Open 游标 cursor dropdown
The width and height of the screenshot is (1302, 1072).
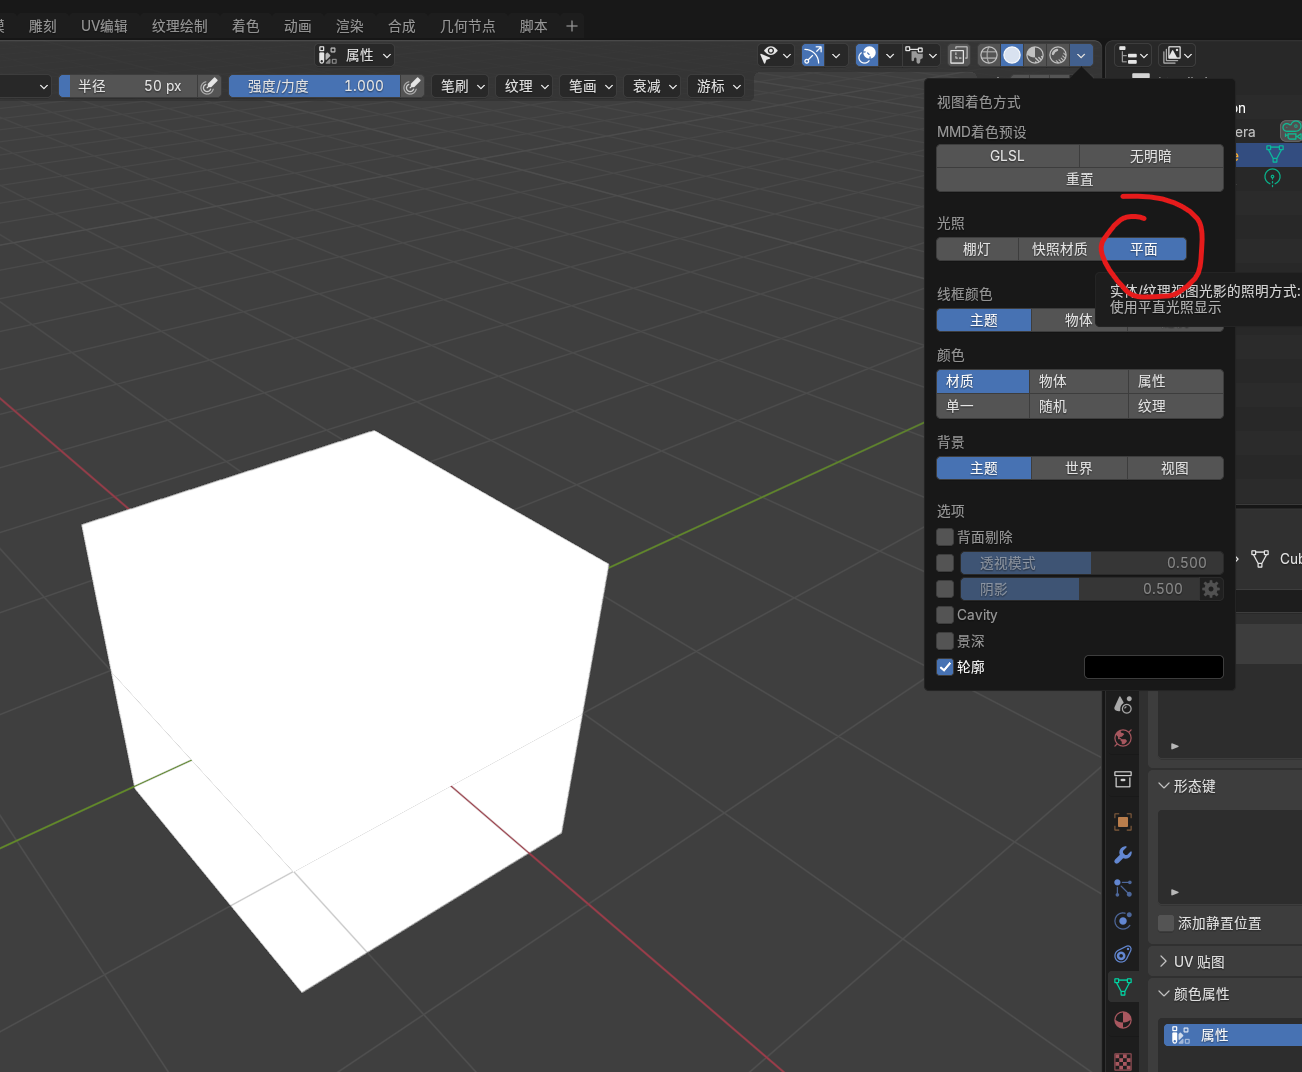pyautogui.click(x=717, y=86)
